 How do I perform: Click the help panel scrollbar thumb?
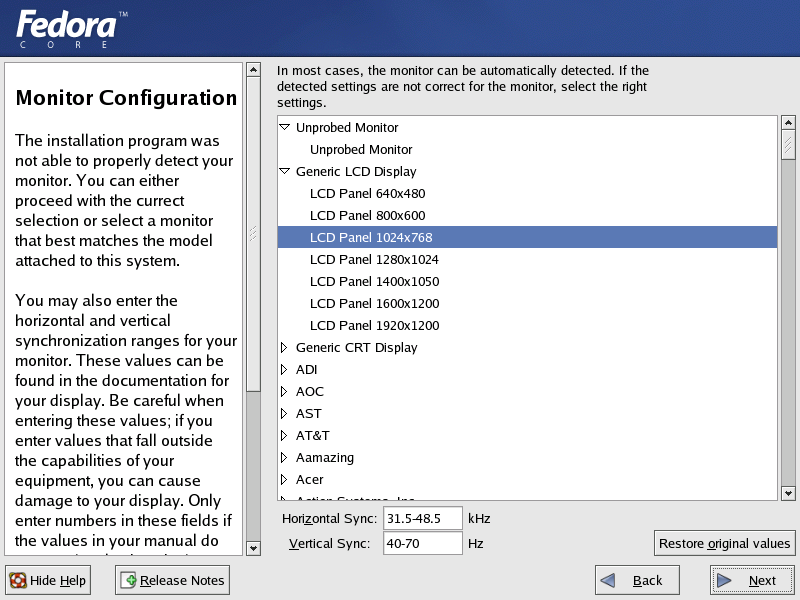pos(253,234)
